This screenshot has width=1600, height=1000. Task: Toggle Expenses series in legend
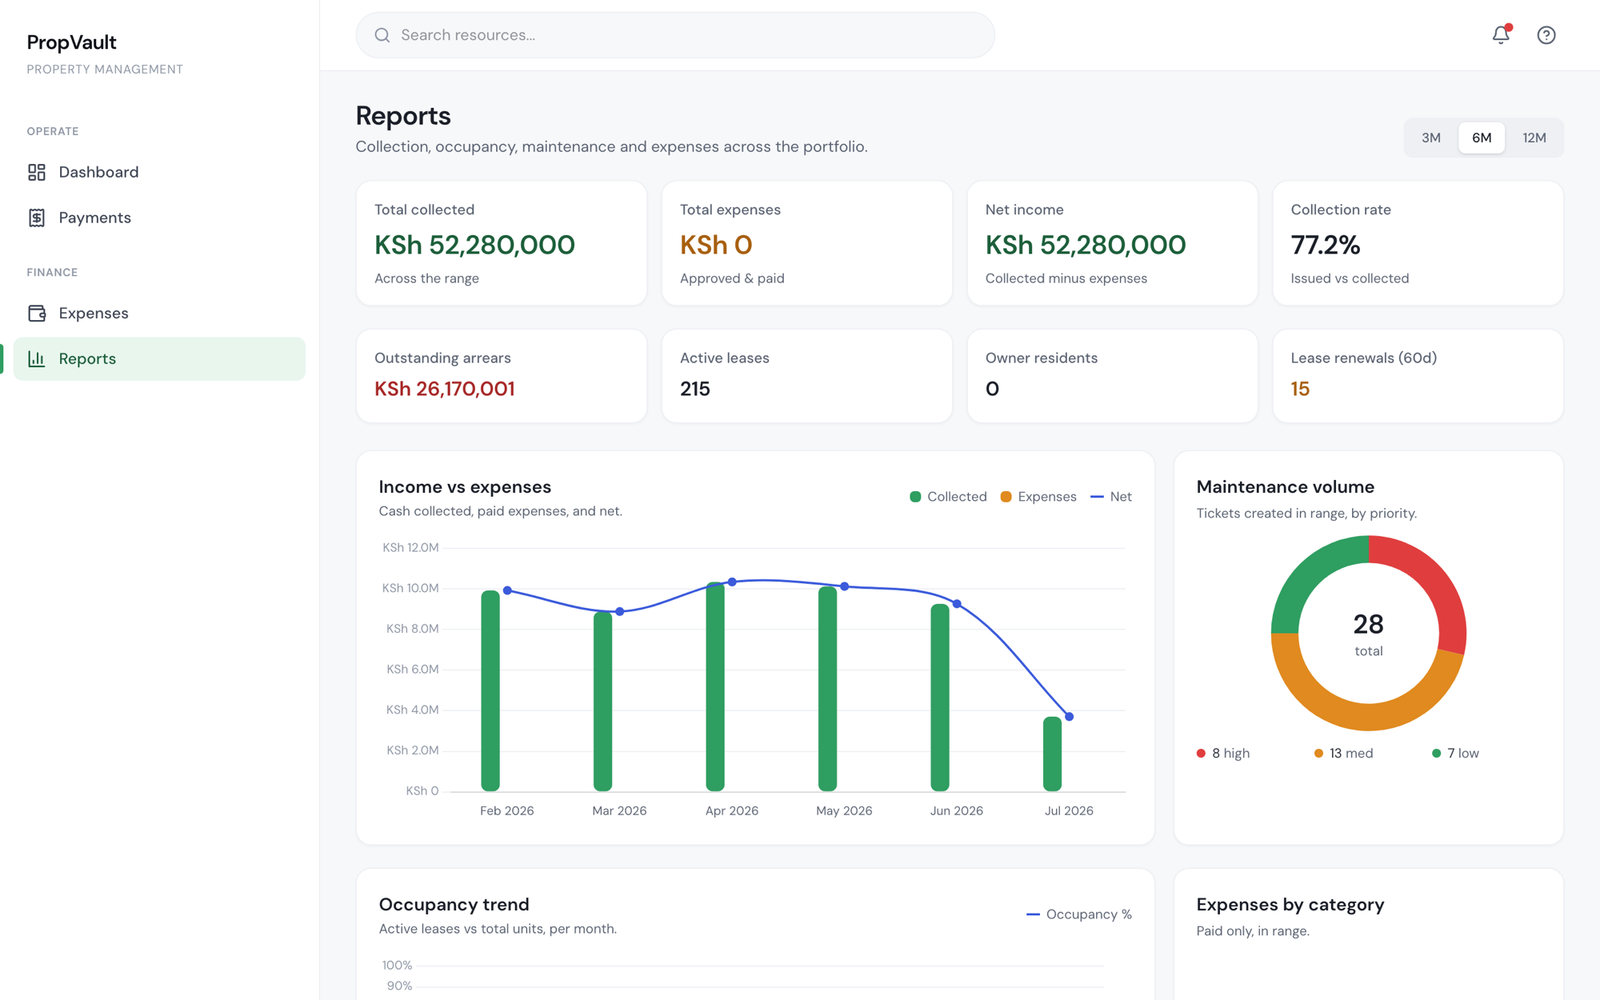coord(1038,497)
